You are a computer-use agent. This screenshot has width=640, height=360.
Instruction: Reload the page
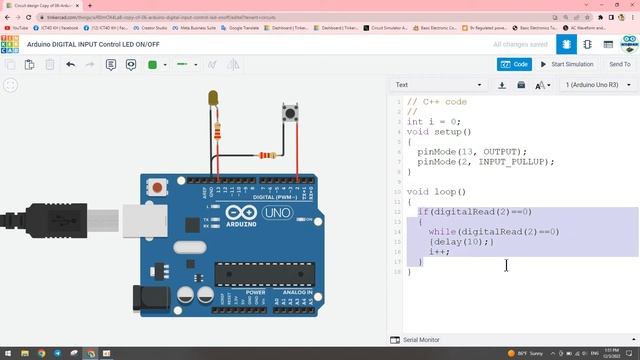coord(29,17)
